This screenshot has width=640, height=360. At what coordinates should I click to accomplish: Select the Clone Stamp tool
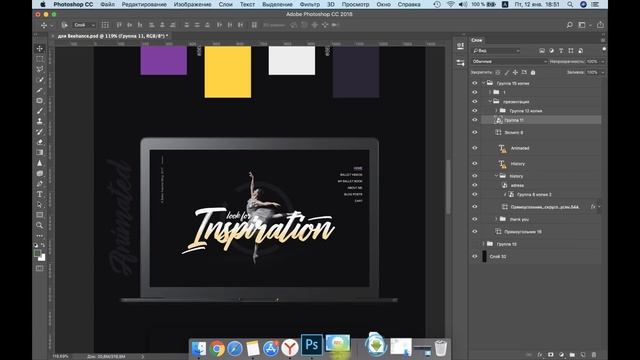(40, 121)
